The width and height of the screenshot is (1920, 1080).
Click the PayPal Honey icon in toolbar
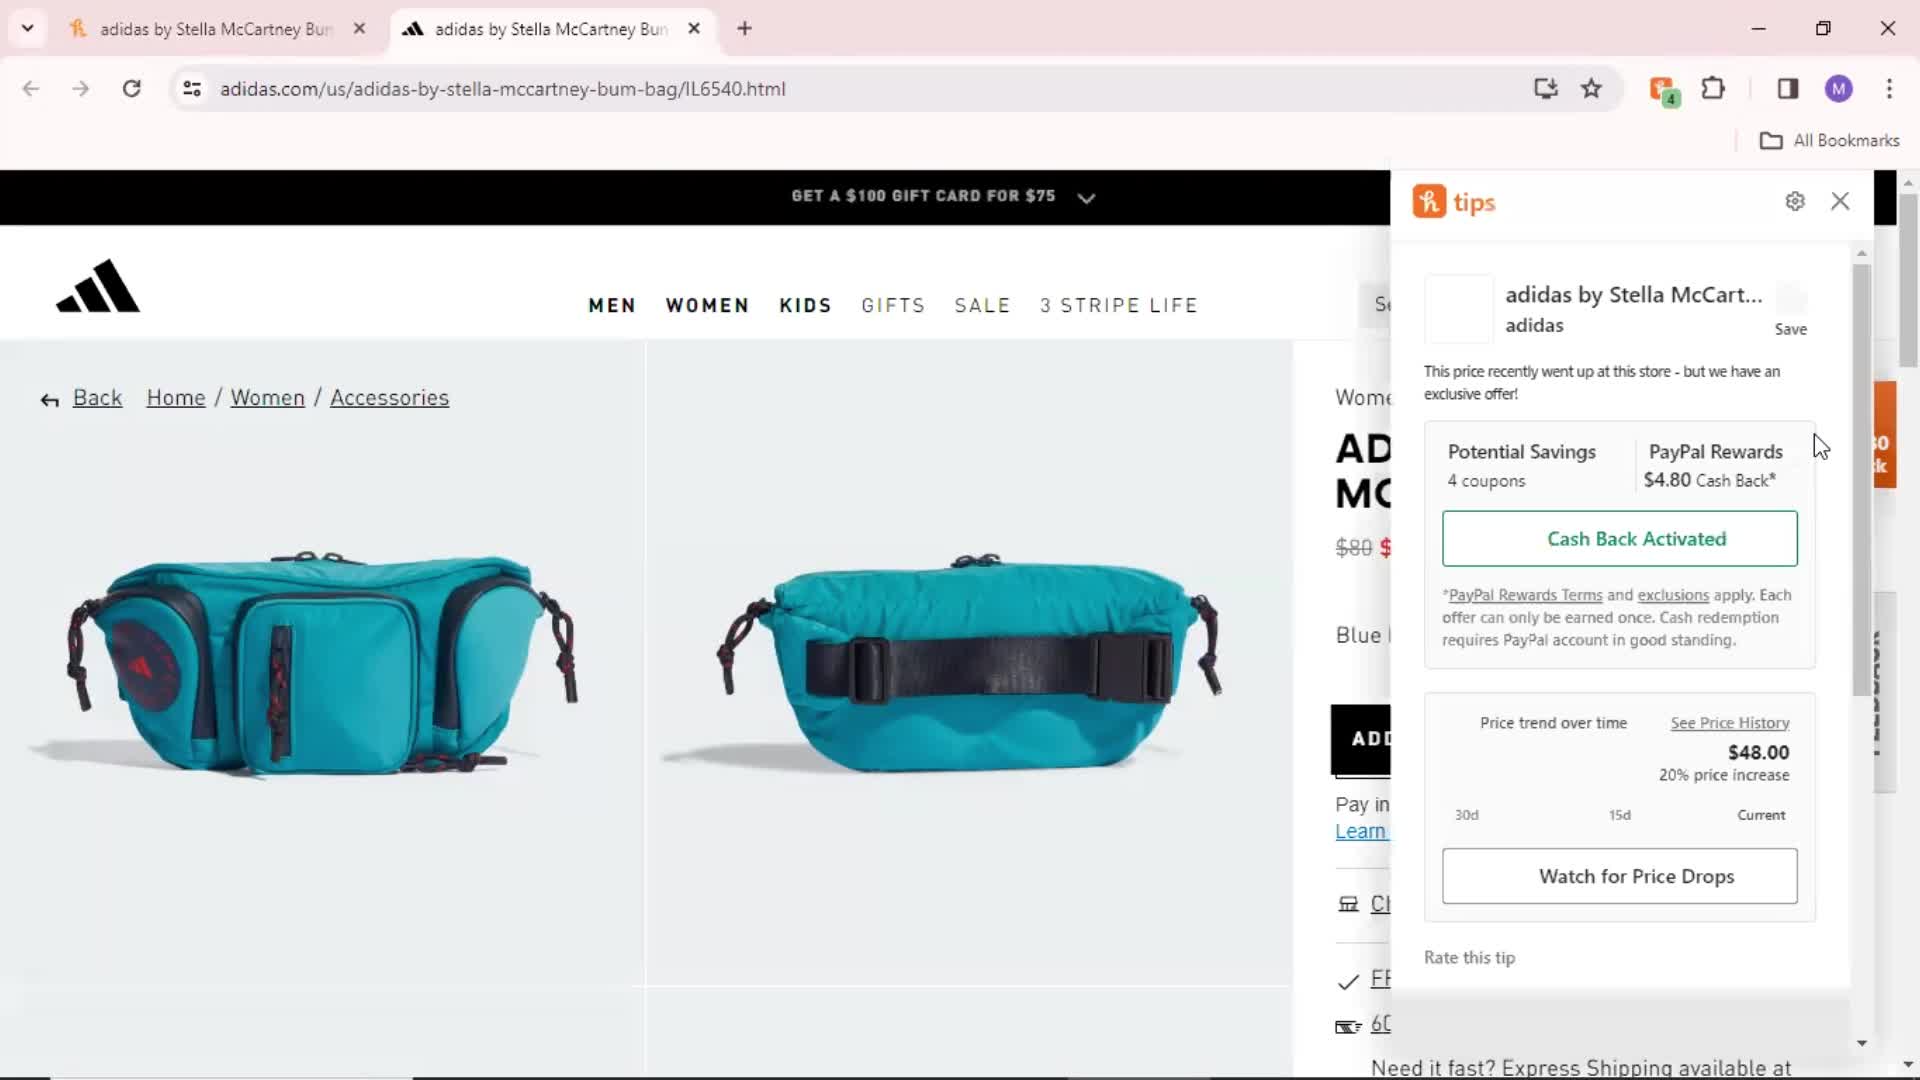1663,88
